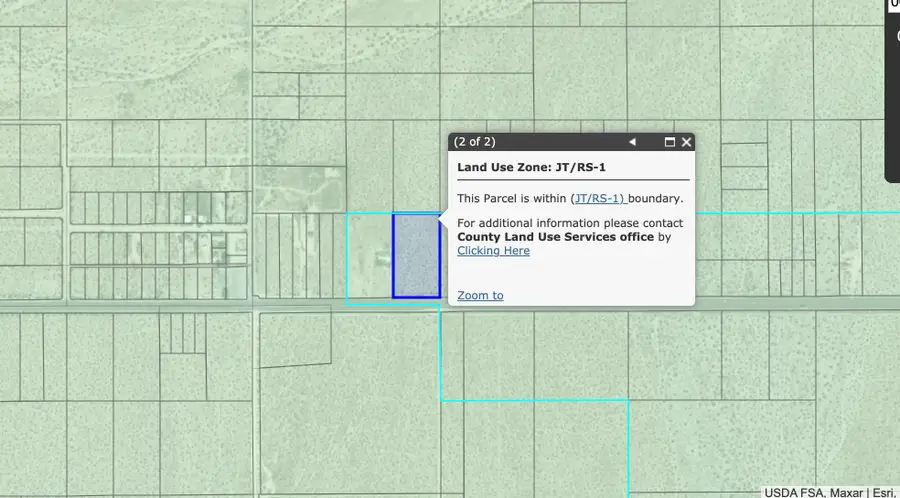Click the "This Parcel is within" text
This screenshot has height=498, width=900.
tap(511, 199)
